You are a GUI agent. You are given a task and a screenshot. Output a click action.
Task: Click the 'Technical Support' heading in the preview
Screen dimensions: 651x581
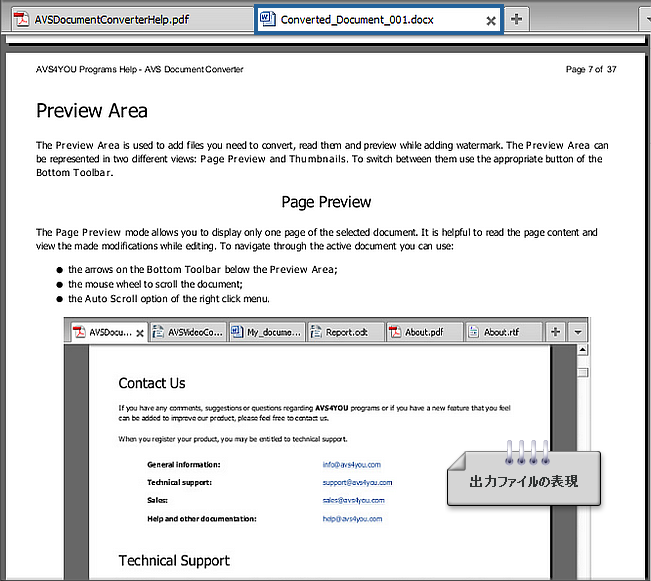pos(174,561)
